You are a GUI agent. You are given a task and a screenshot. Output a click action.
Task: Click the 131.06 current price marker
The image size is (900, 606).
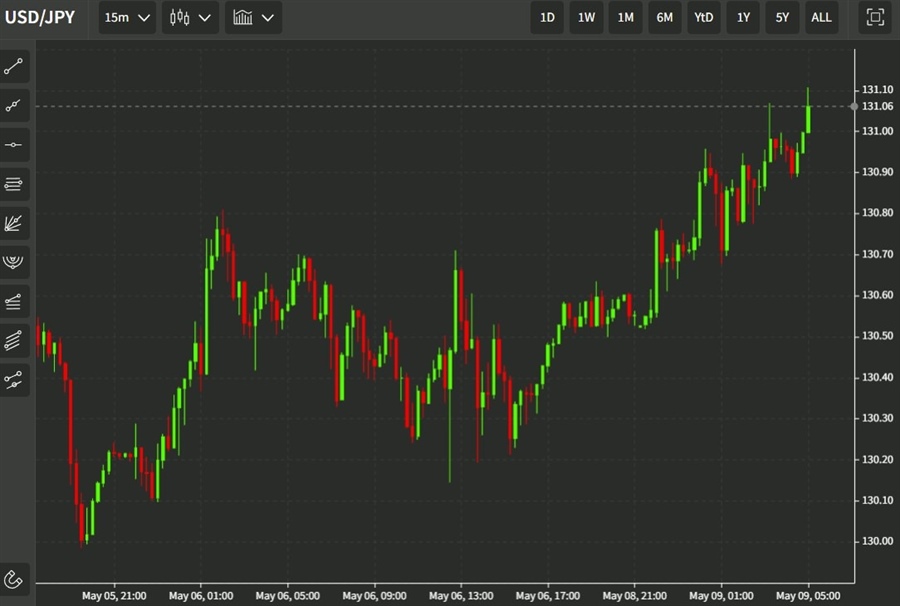(877, 106)
